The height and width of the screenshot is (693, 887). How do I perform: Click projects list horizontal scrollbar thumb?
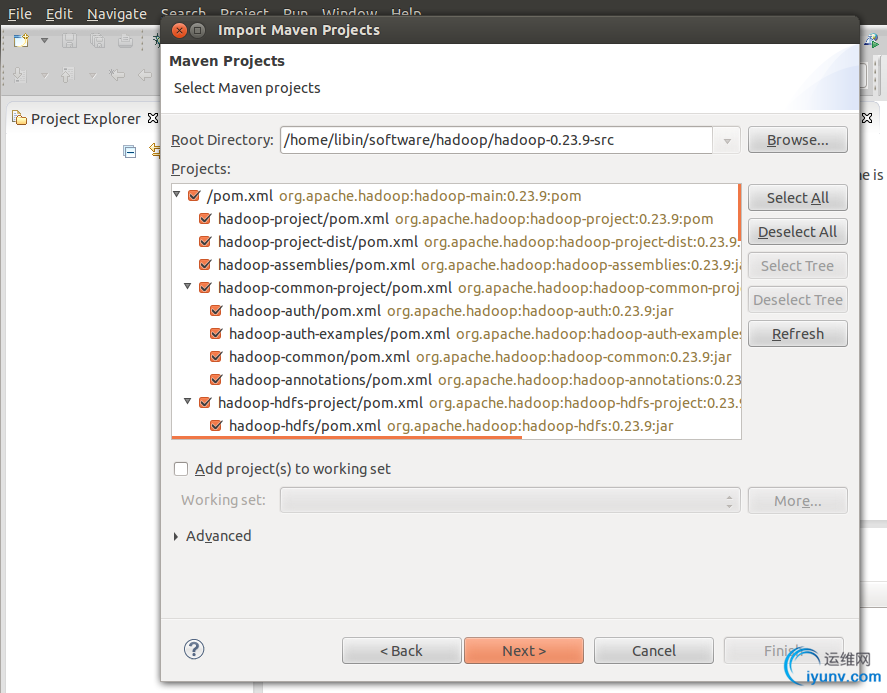pos(347,437)
